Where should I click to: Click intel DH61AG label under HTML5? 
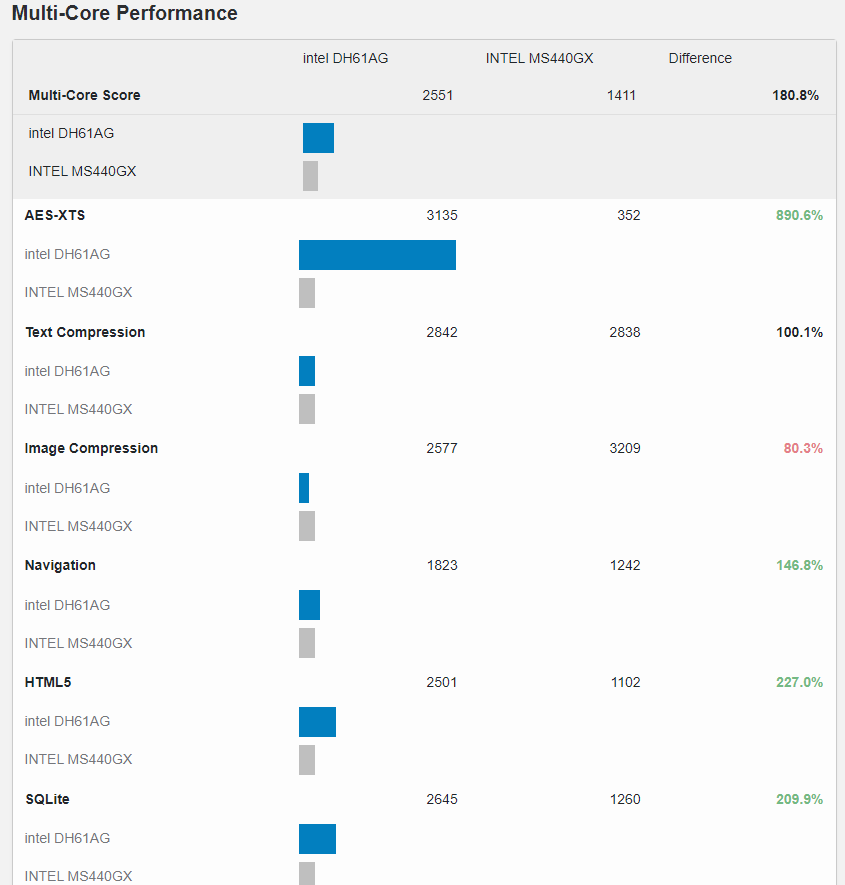[67, 721]
